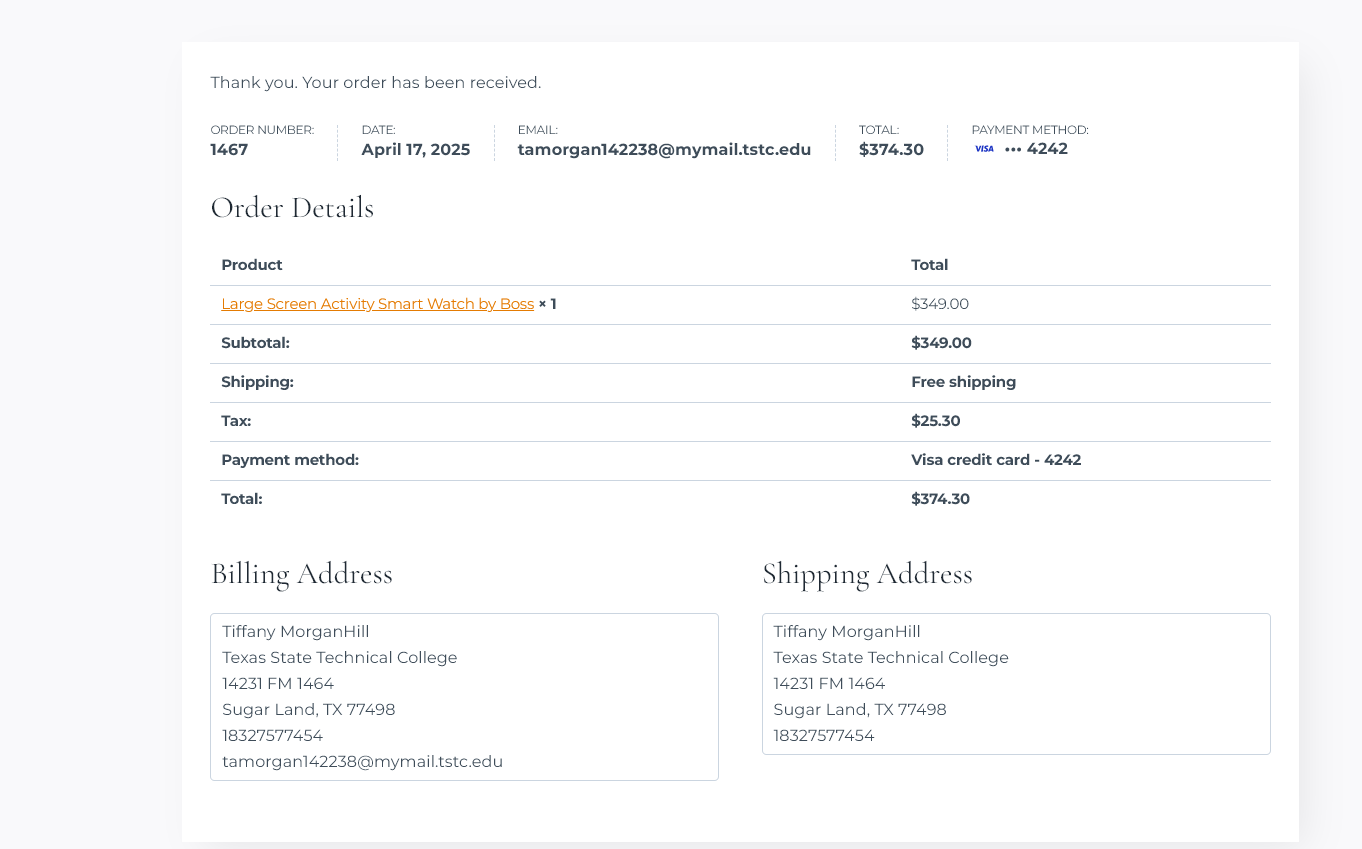Select the date April 17, 2025

click(416, 149)
